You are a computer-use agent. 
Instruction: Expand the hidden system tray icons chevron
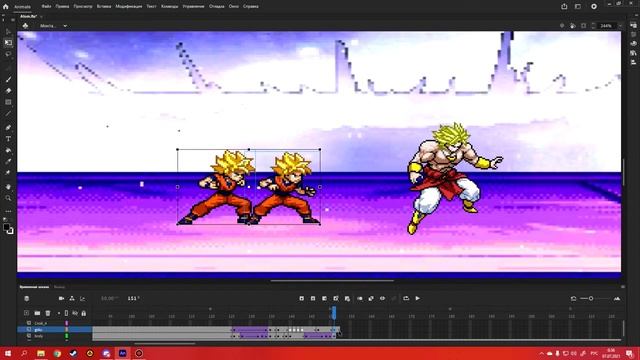[542, 353]
